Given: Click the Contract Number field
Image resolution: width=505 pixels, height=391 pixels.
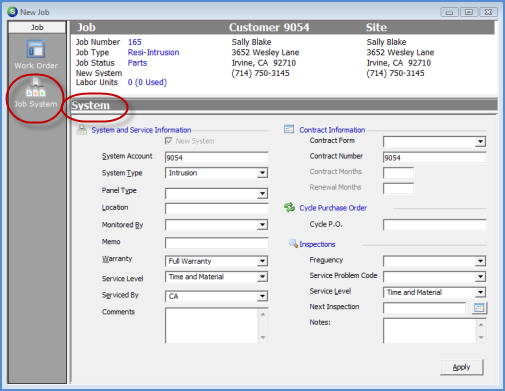Looking at the screenshot, I should pos(435,157).
